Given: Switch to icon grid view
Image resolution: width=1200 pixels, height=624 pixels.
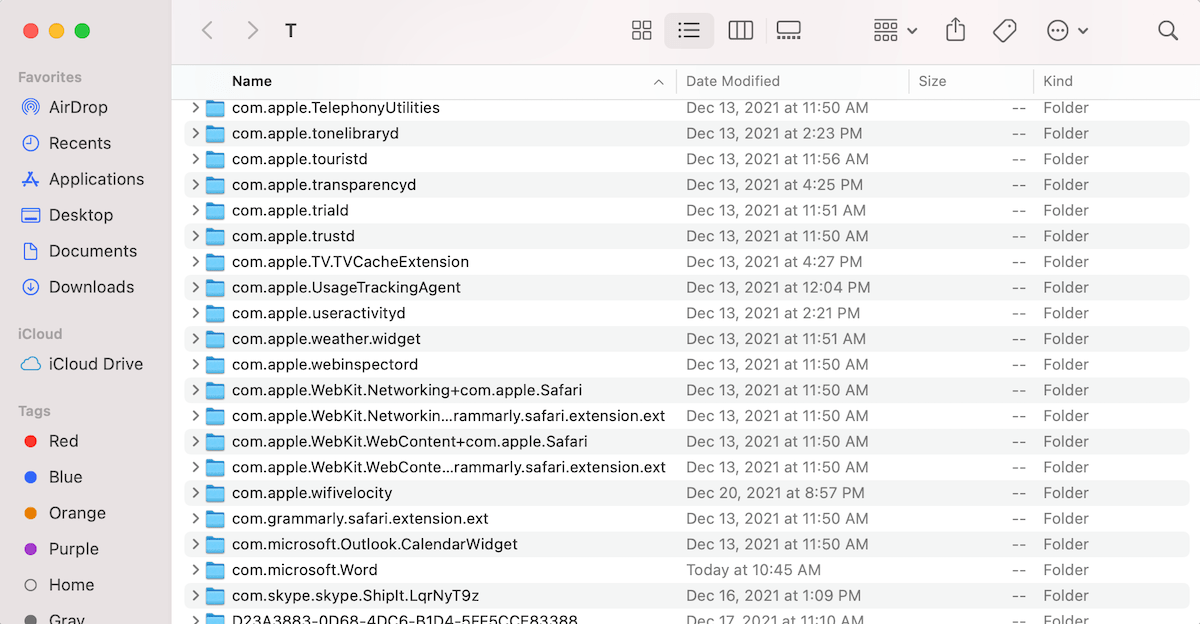Looking at the screenshot, I should [642, 31].
